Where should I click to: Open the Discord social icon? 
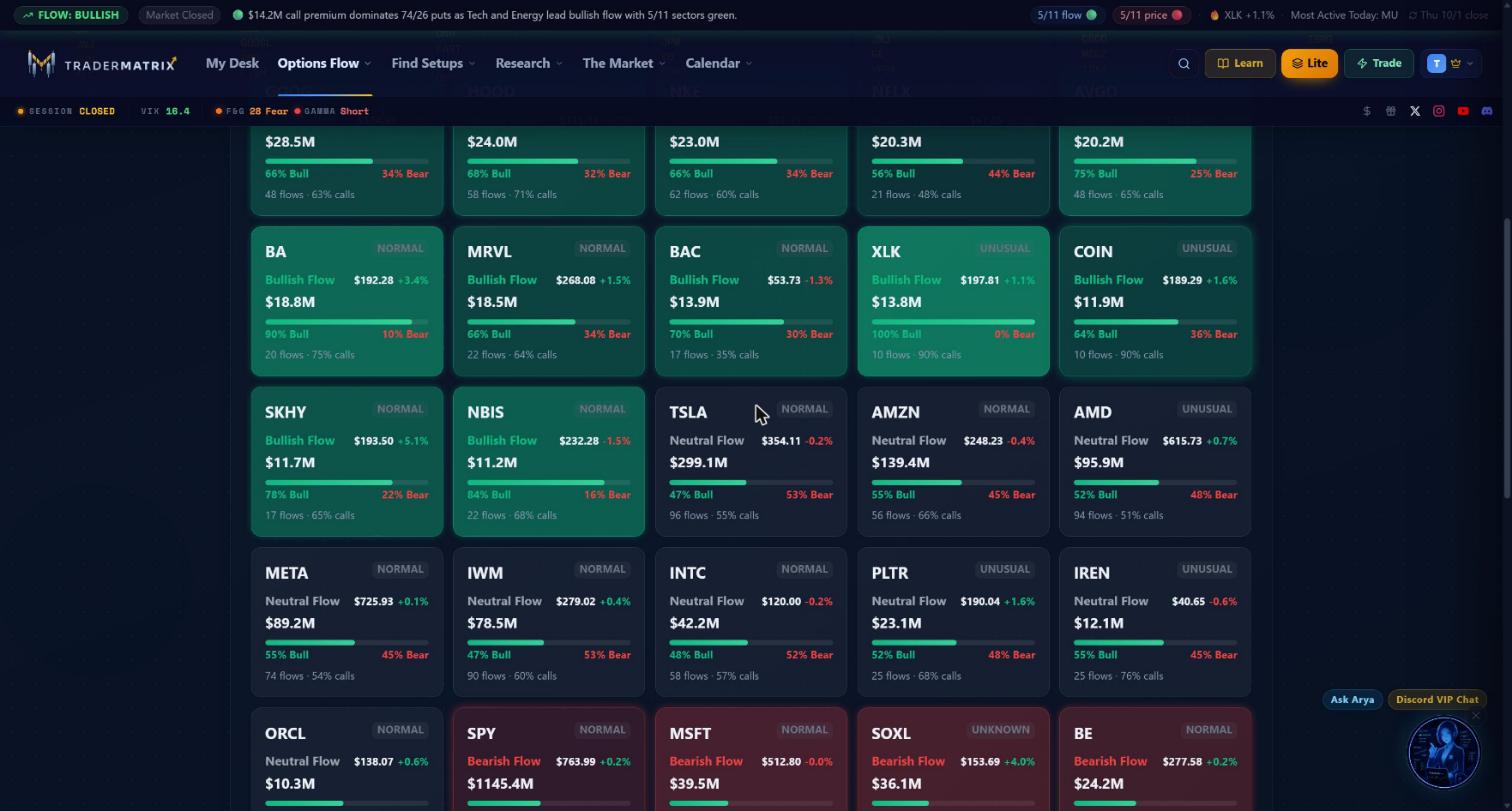pyautogui.click(x=1487, y=111)
